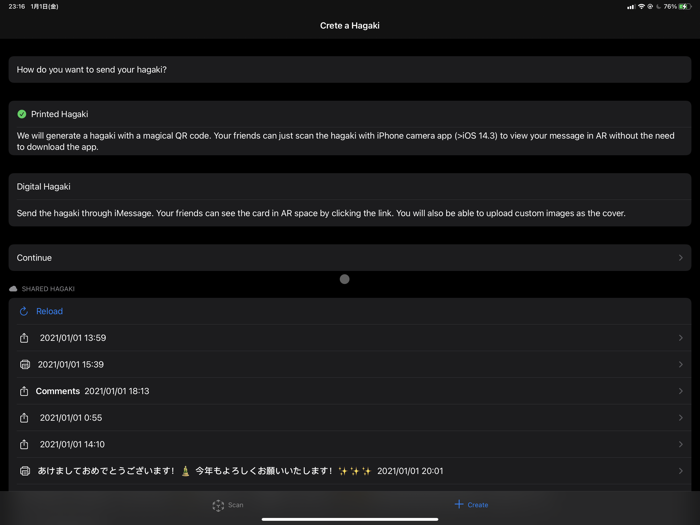The width and height of the screenshot is (700, 525).
Task: Tap the battery indicator in status bar
Action: 685,7
